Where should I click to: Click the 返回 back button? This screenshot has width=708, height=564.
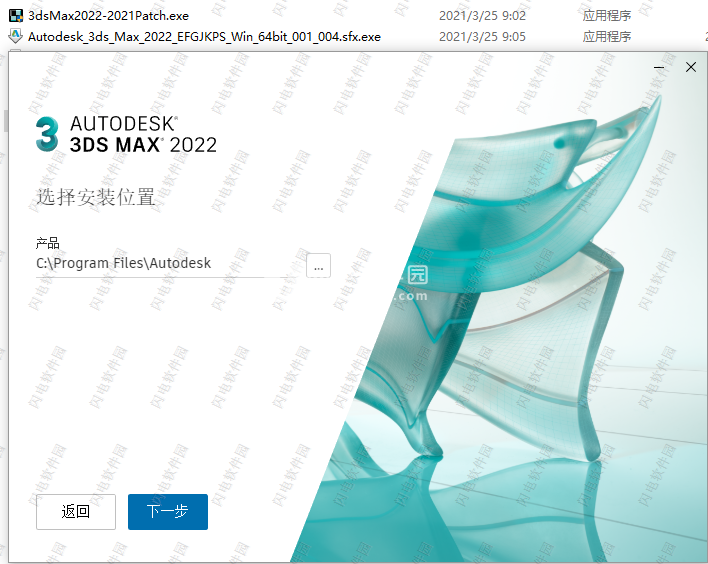coord(76,512)
